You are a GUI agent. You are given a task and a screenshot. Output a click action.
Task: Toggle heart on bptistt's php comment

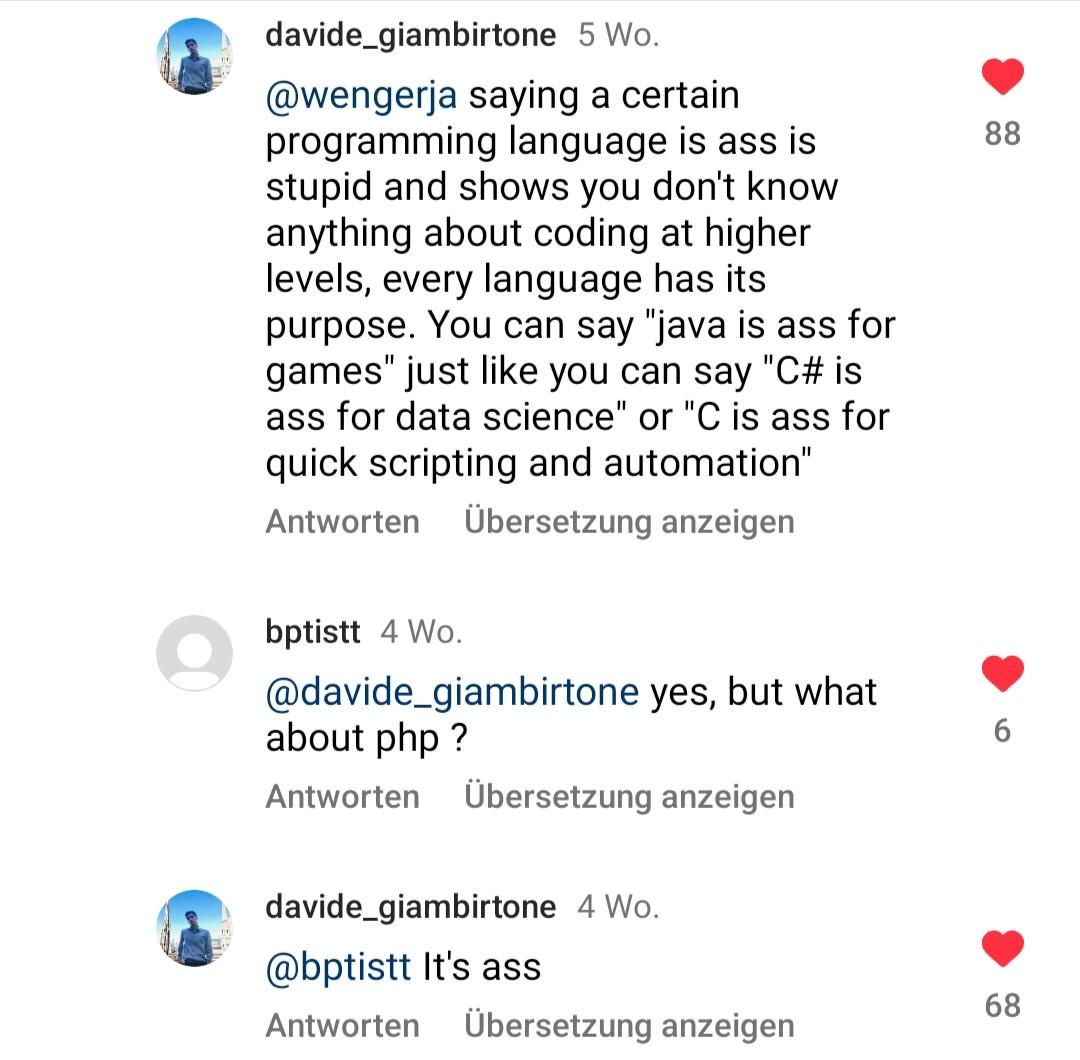pos(1002,674)
